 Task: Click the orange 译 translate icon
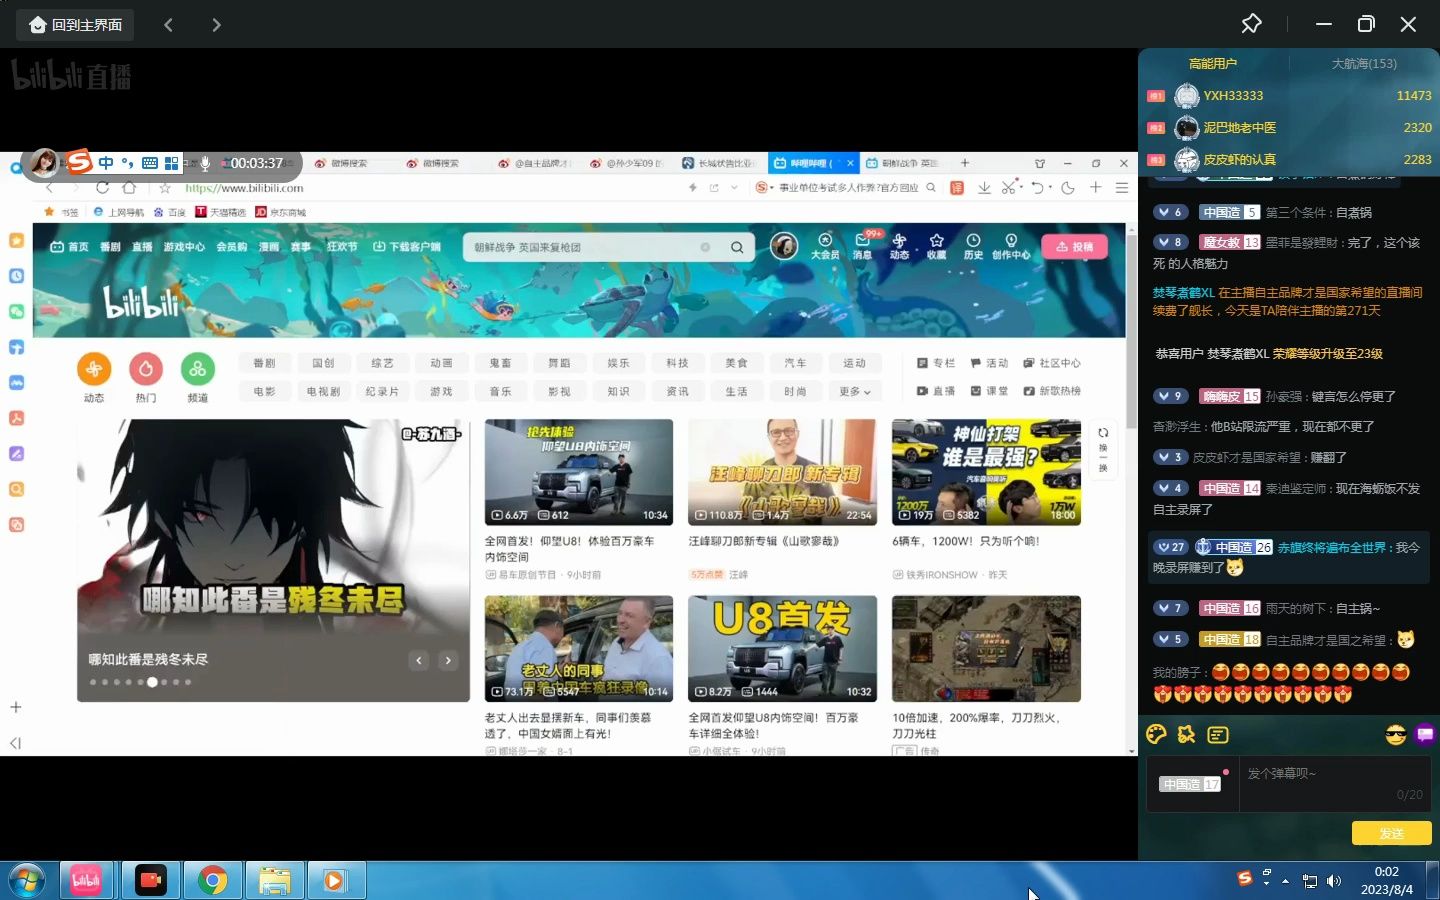click(957, 188)
